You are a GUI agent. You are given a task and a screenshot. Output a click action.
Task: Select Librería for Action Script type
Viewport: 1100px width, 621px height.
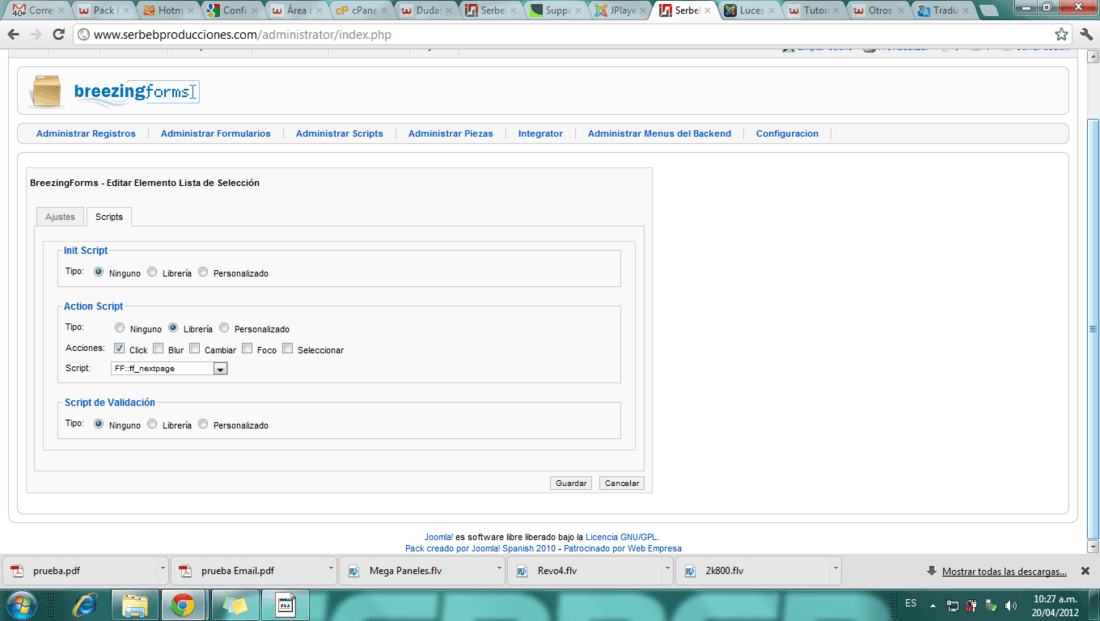(173, 328)
